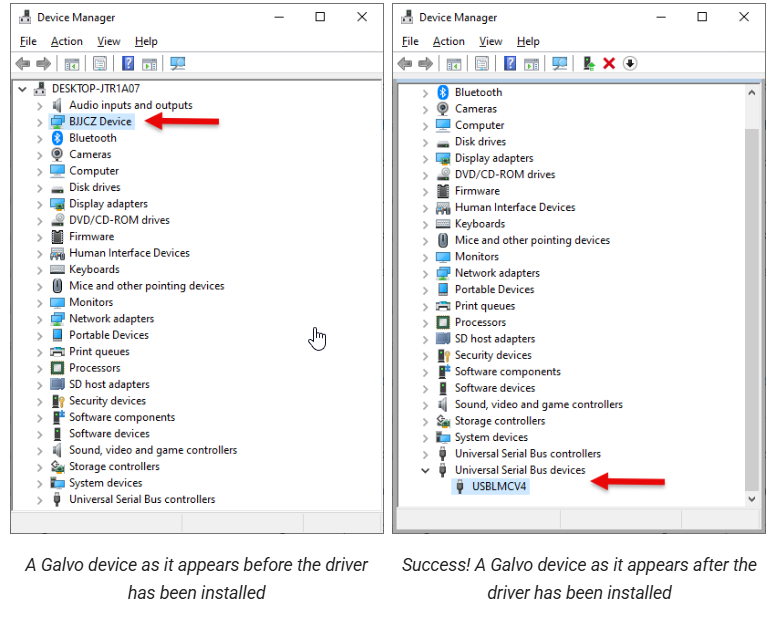Open the Action menu in left window
The height and width of the screenshot is (620, 780).
click(67, 41)
